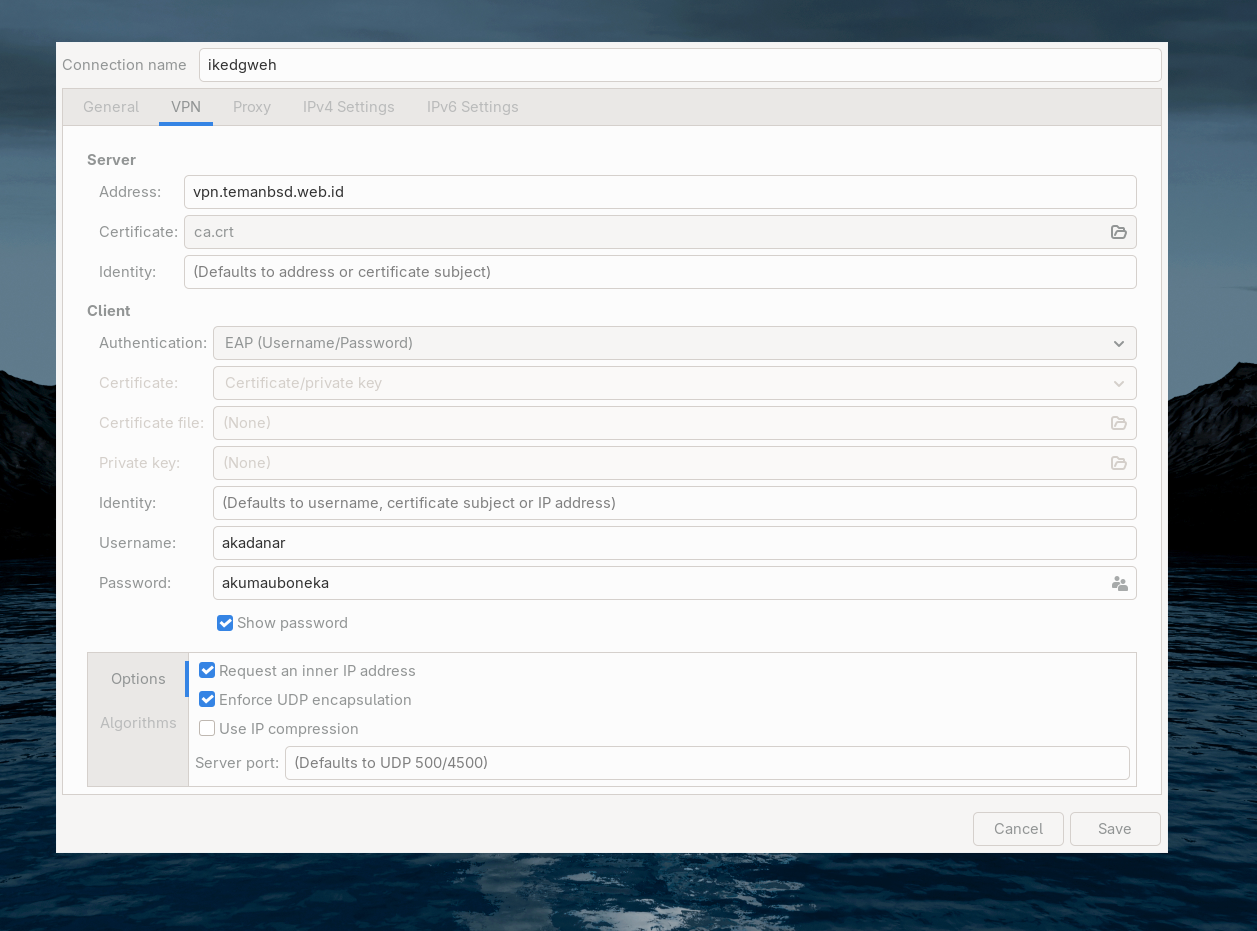The width and height of the screenshot is (1257, 931).
Task: Click password storage users icon
Action: click(1119, 583)
